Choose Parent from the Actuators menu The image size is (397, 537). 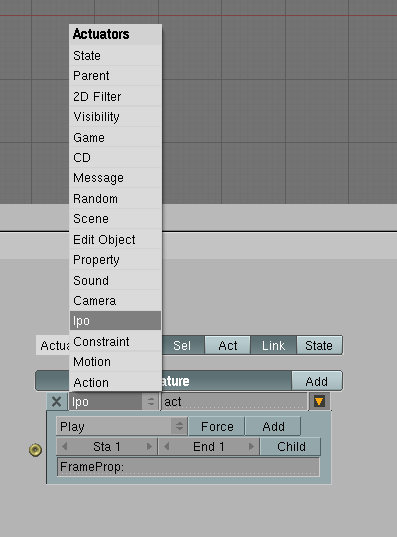115,76
